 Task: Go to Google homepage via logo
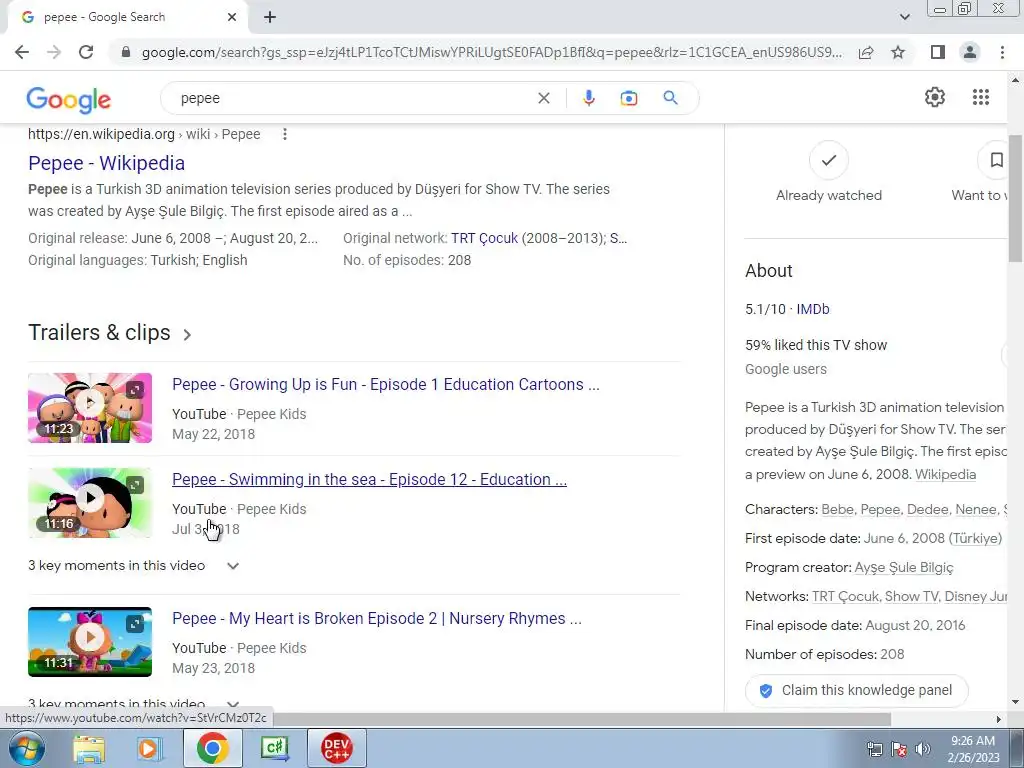[x=69, y=99]
